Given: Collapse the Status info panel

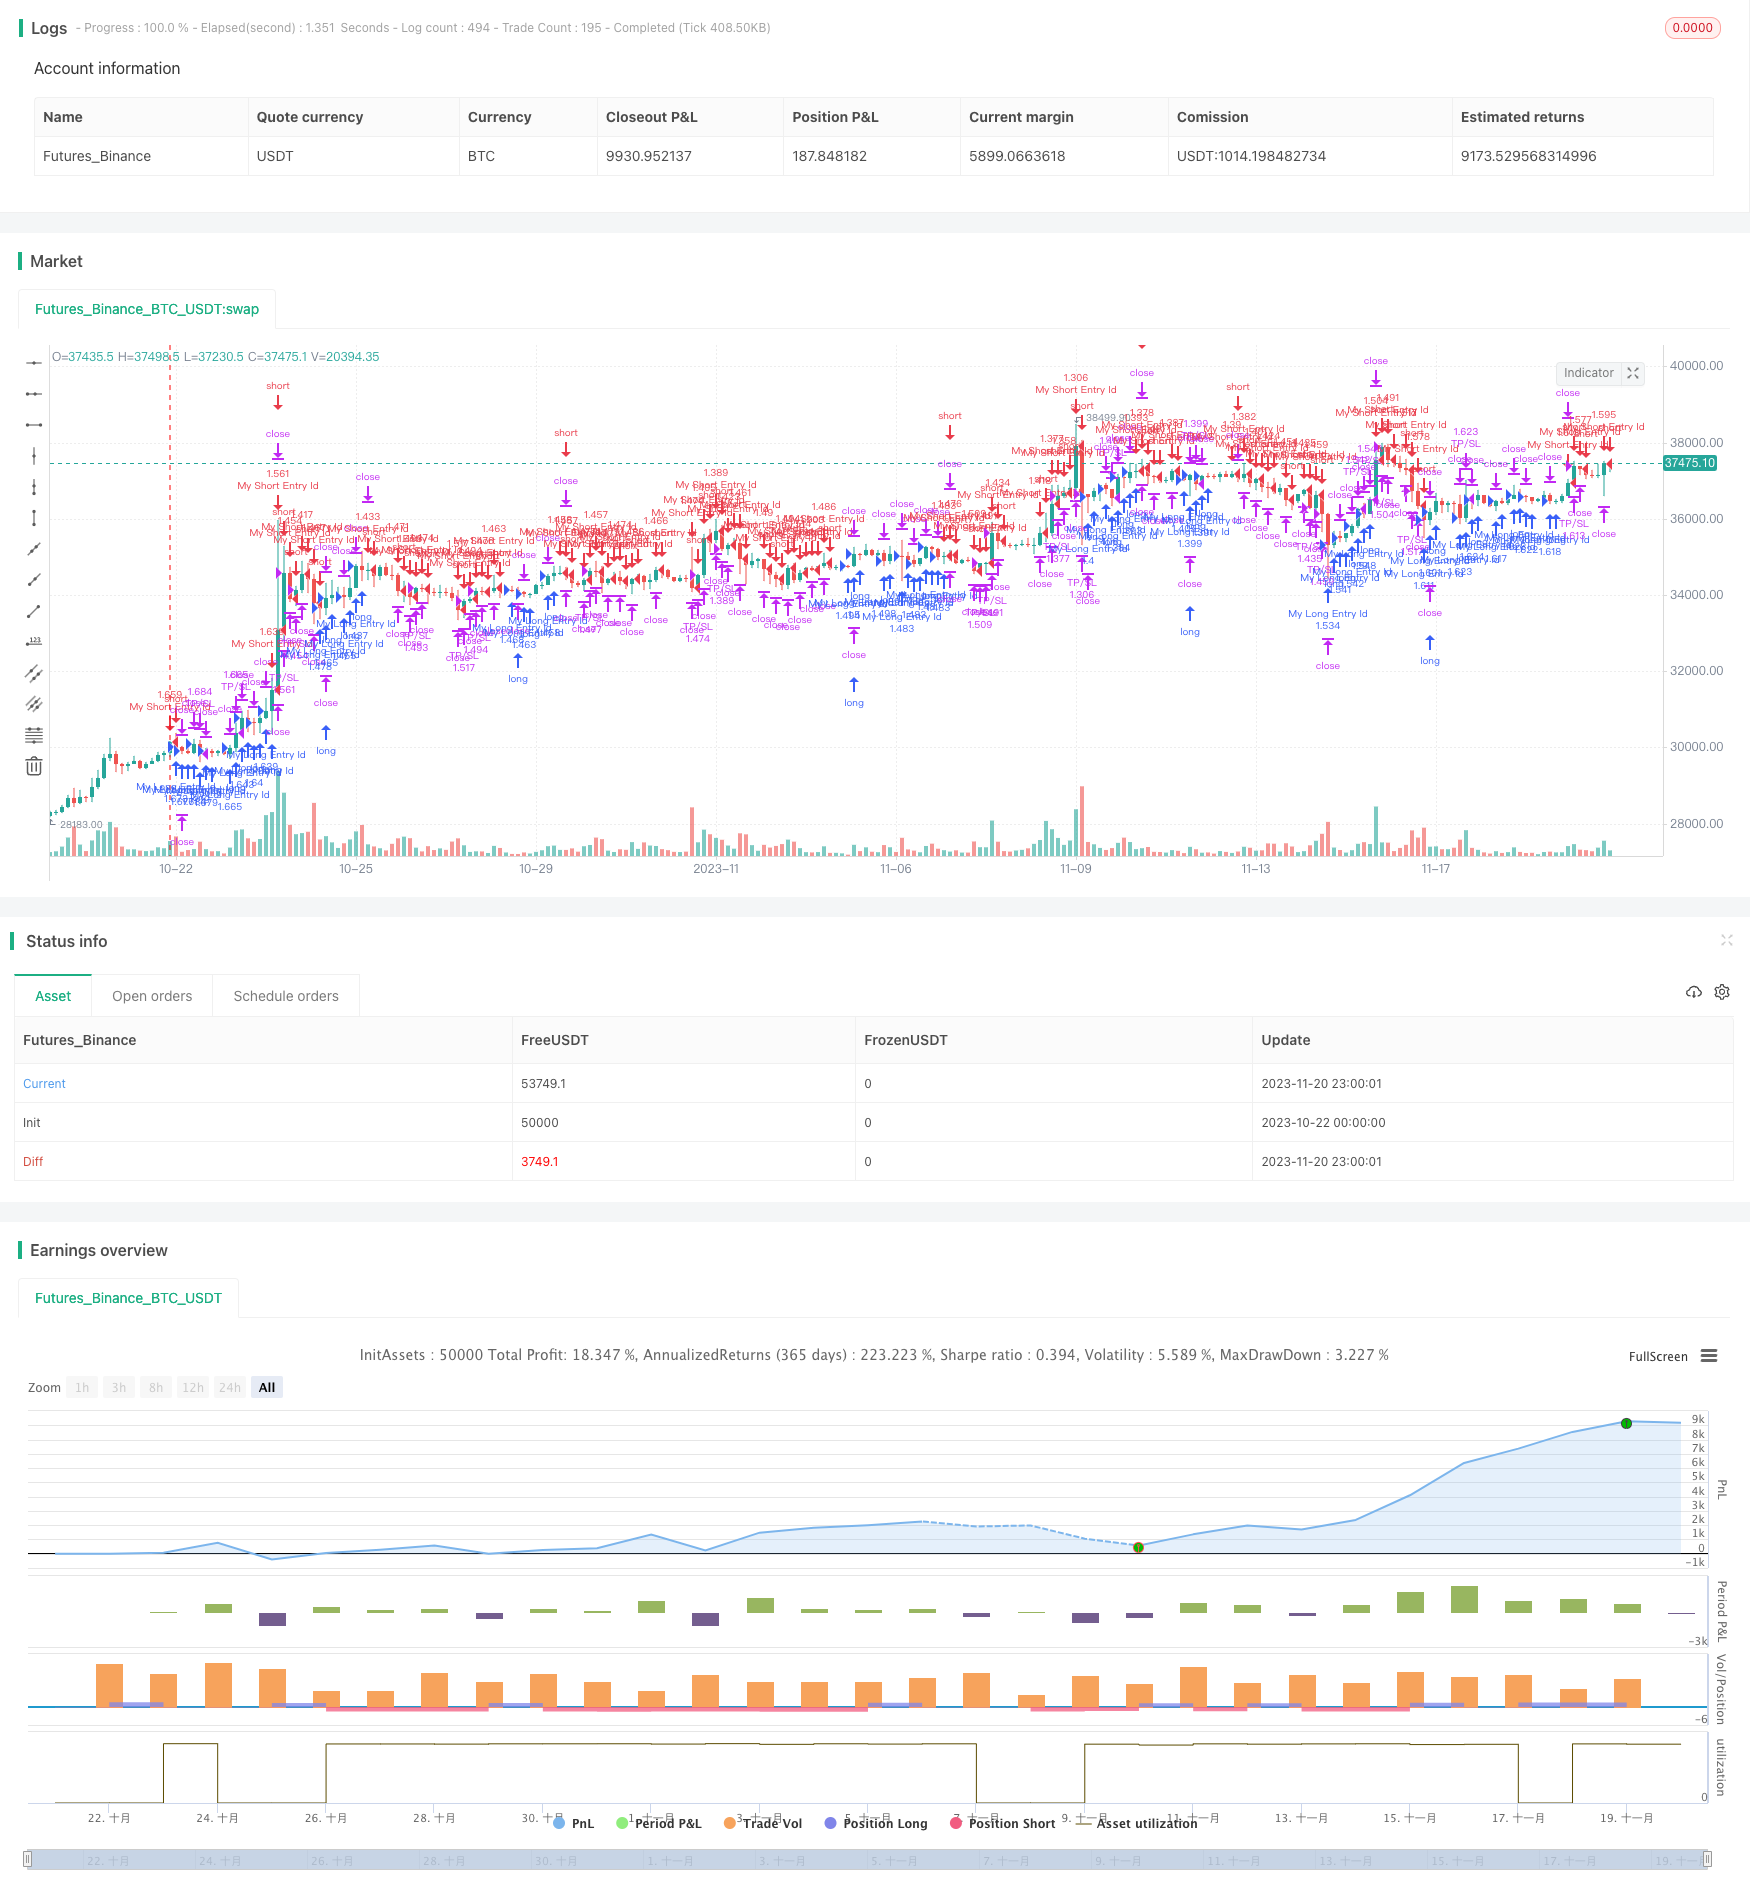Looking at the screenshot, I should (x=1726, y=940).
